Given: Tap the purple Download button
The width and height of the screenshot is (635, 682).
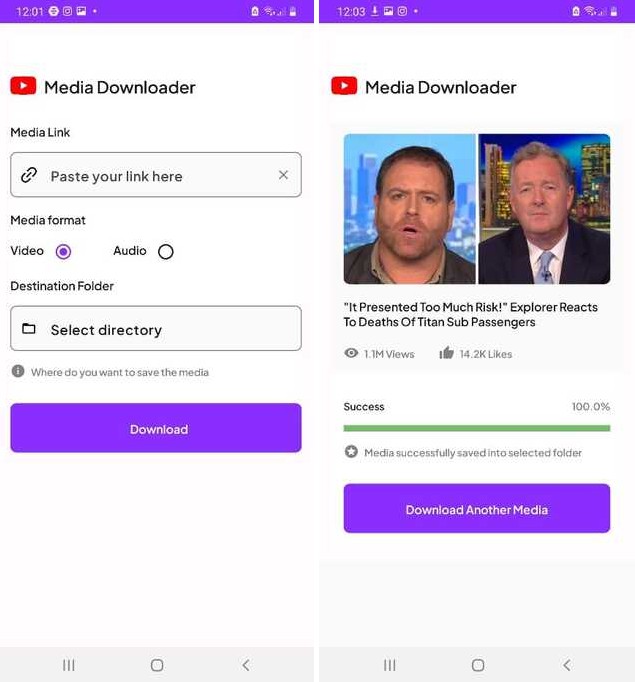Looking at the screenshot, I should [156, 428].
